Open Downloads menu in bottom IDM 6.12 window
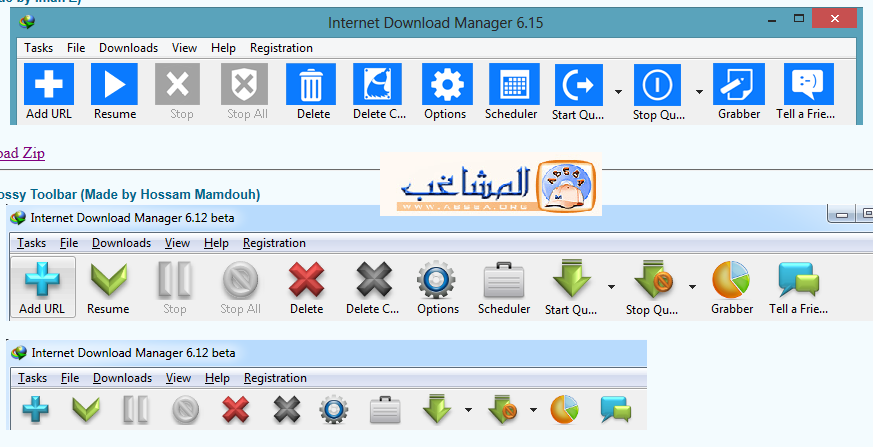873x447 pixels. (x=122, y=378)
